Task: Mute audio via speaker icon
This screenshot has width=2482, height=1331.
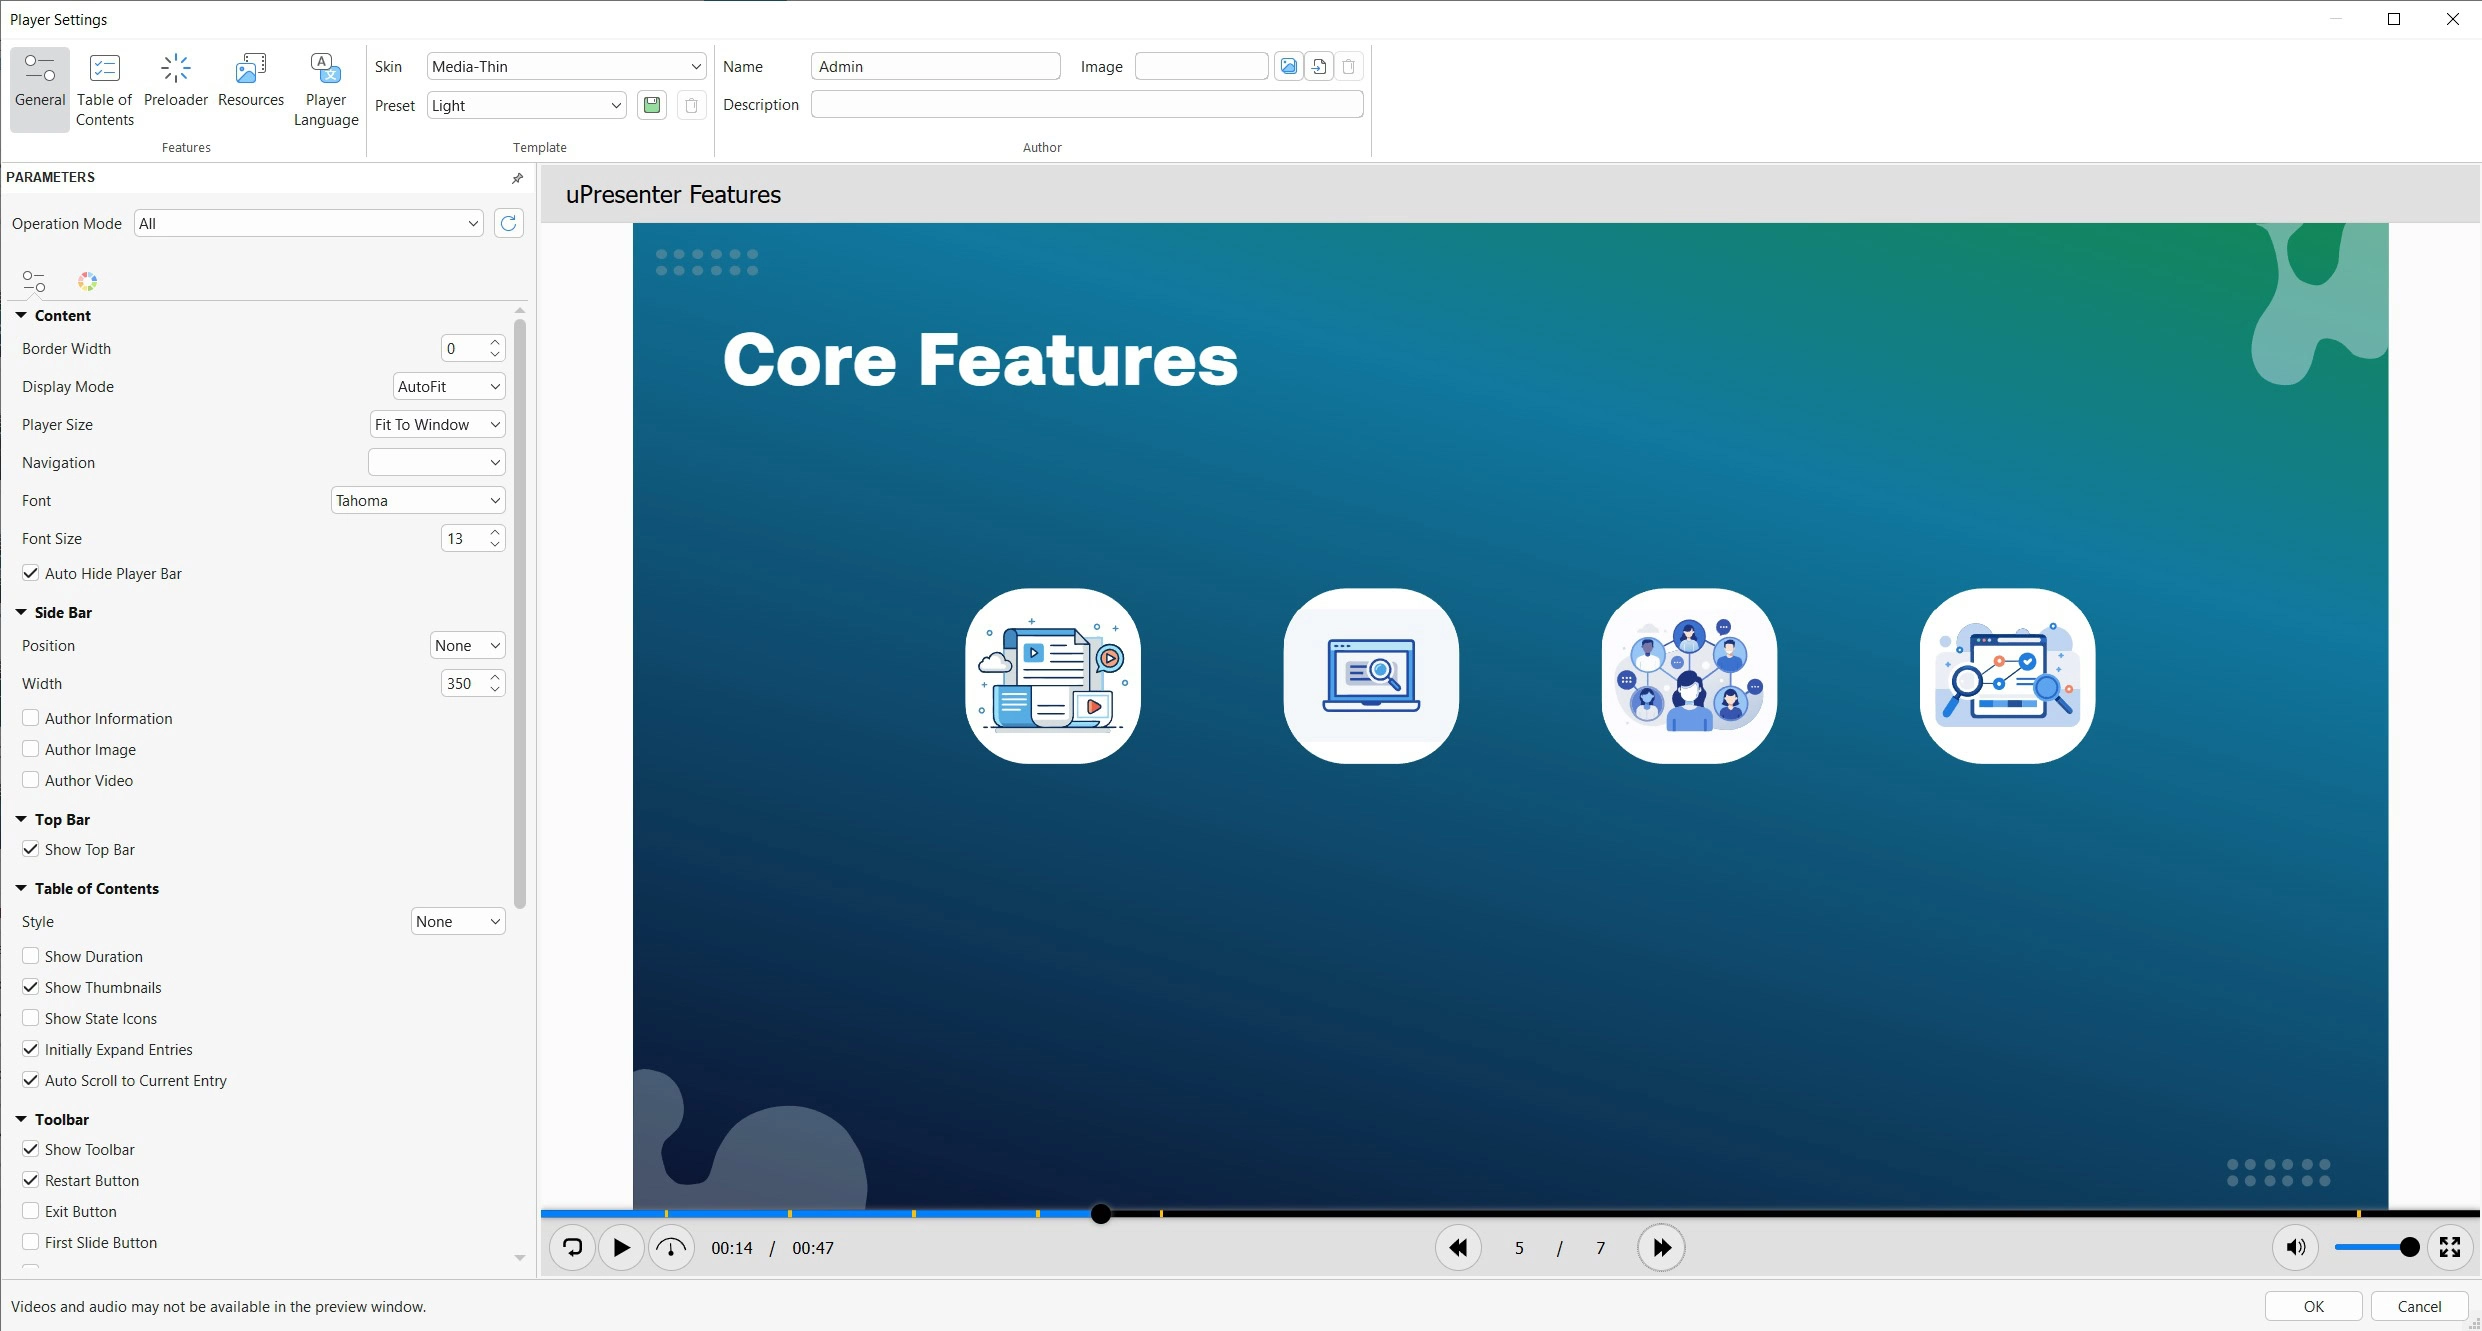Action: pyautogui.click(x=2295, y=1247)
